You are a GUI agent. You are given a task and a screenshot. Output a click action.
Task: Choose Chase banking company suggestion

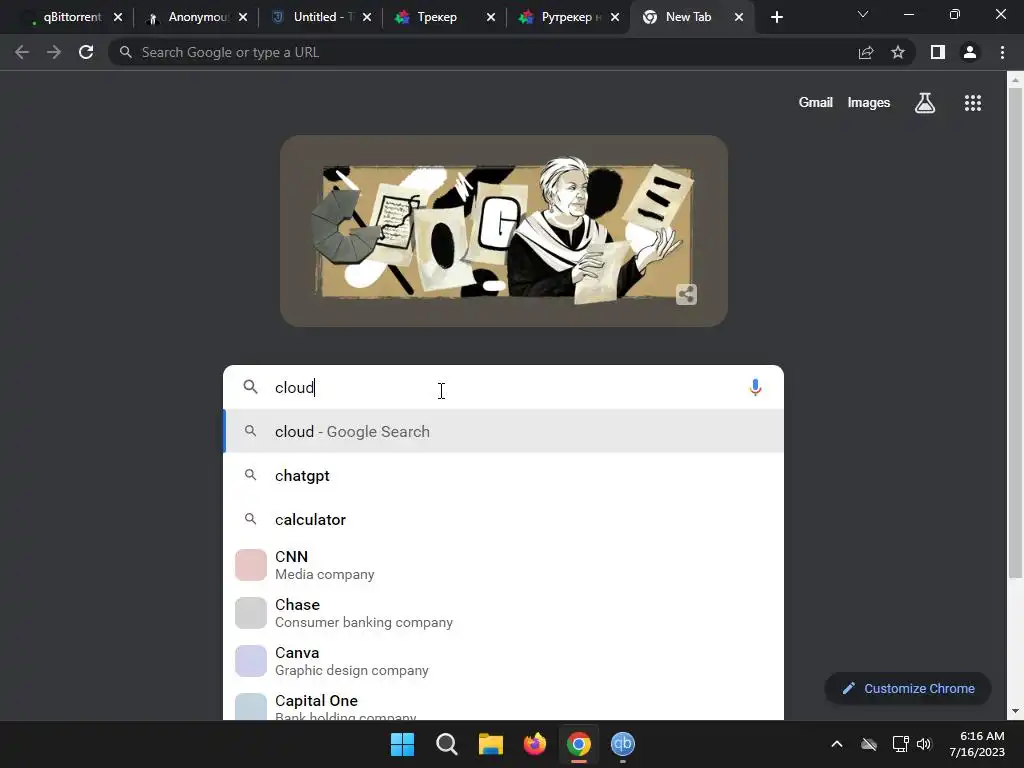(x=503, y=613)
